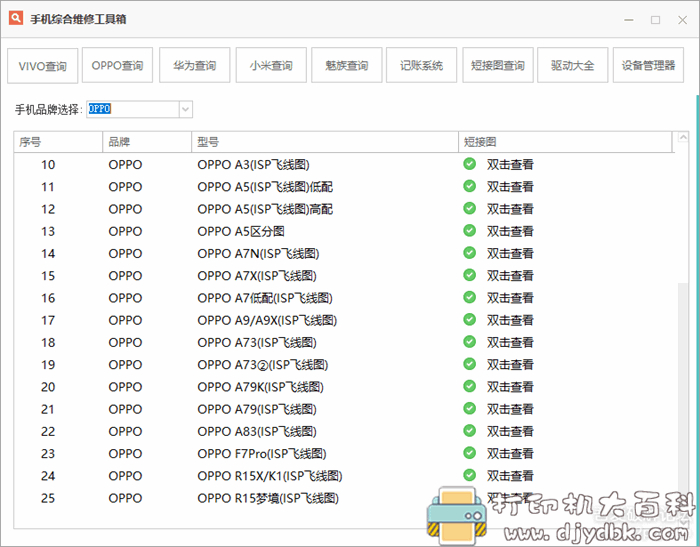Screen dimensions: 700x547
Task: Select model OPPO A5(ISP飞线图)高配
Action: tap(265, 209)
